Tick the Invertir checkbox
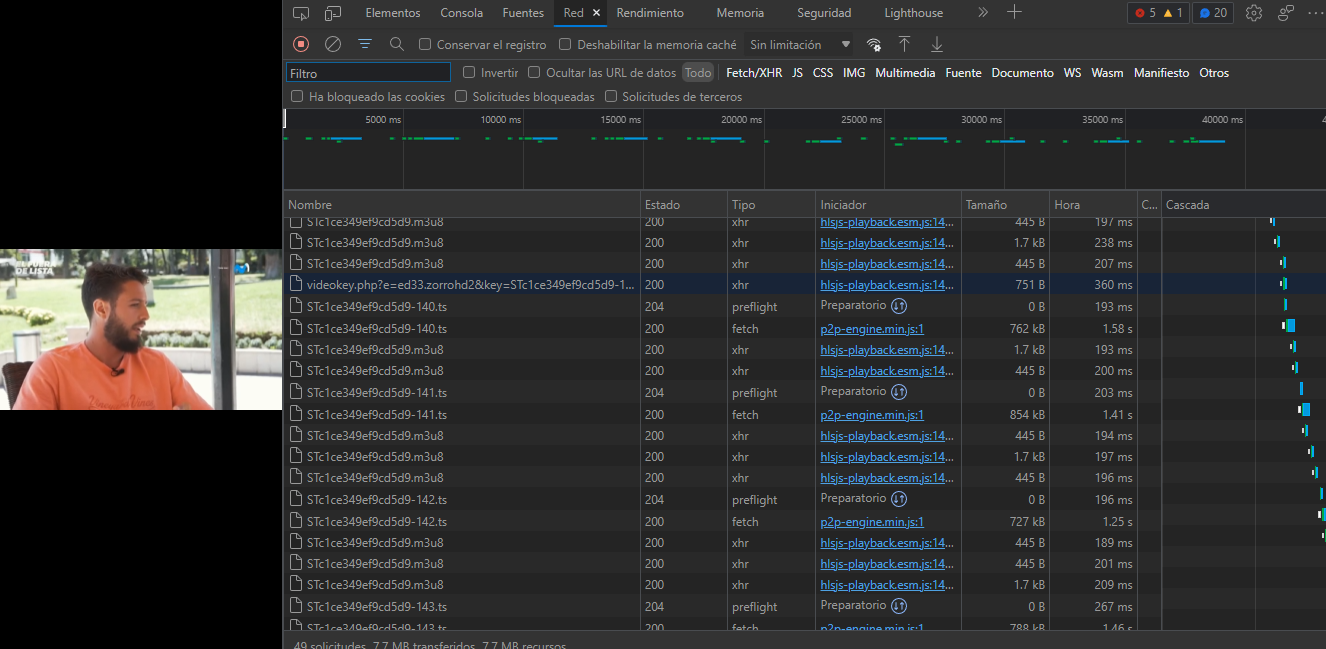Screen dimensions: 1326x649 pos(469,72)
